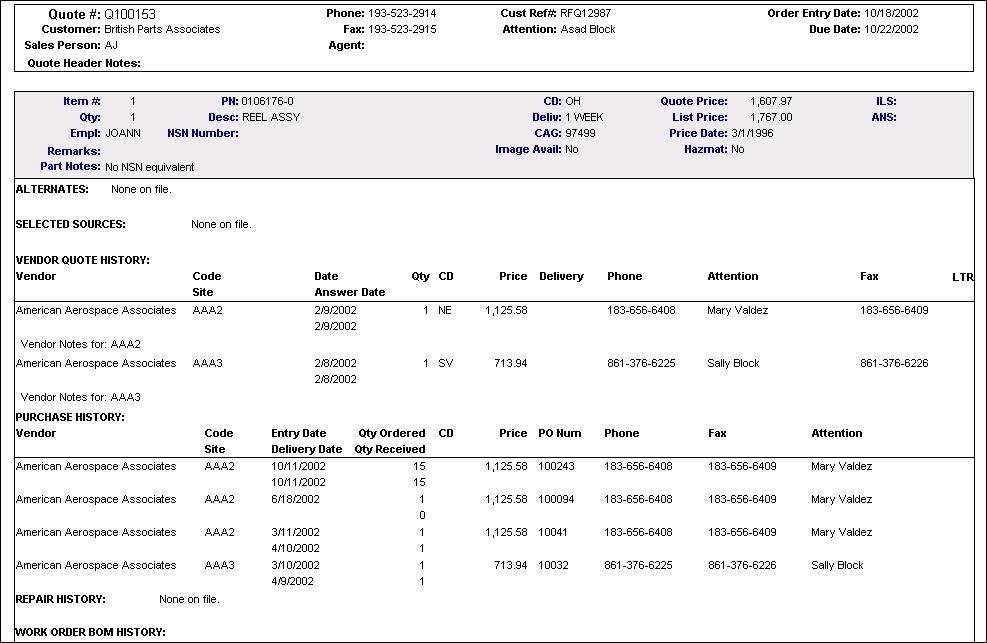Click the Quote Price value 1,607.97
This screenshot has width=987, height=643.
pos(770,101)
